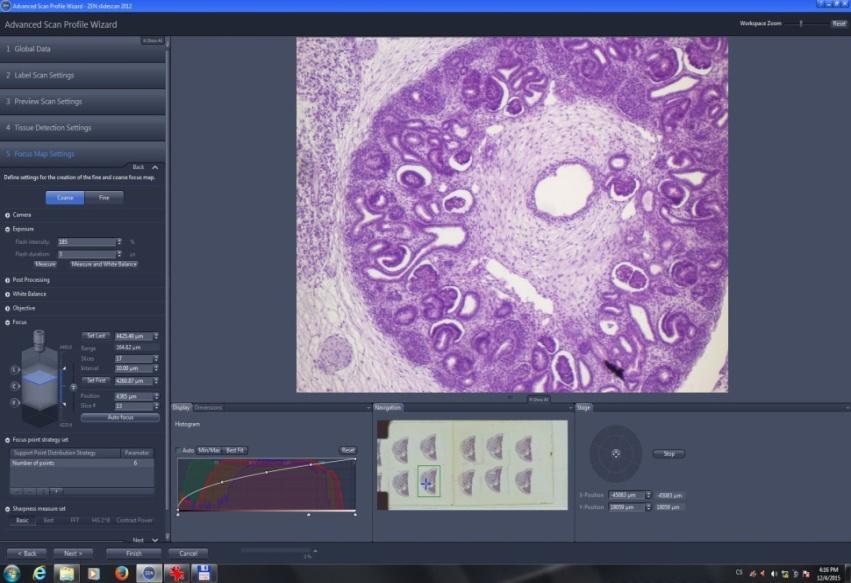The height and width of the screenshot is (583, 851).
Task: Open the Windows Start menu
Action: (11, 573)
